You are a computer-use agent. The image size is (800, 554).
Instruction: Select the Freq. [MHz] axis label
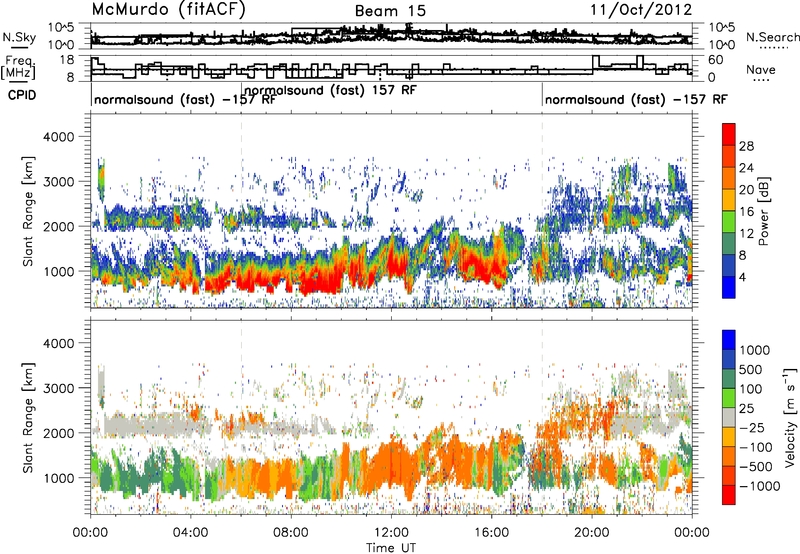(x=18, y=67)
